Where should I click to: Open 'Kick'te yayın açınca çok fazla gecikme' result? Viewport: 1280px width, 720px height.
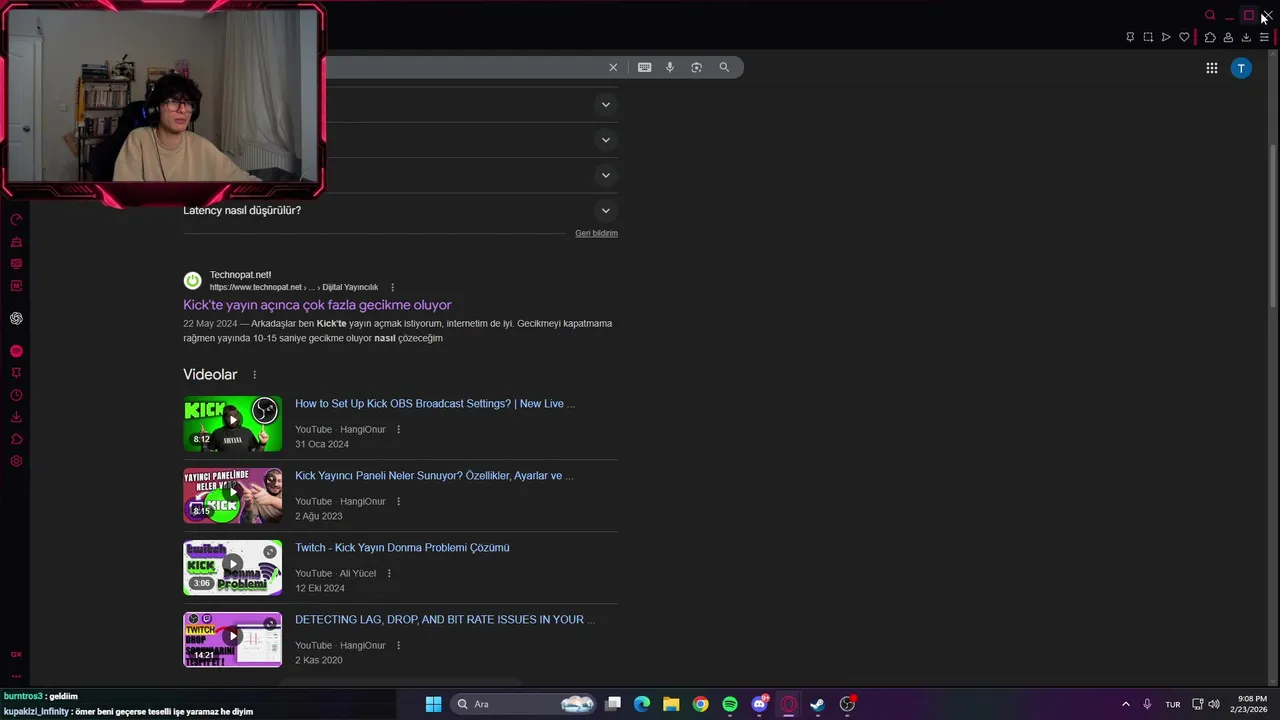[317, 305]
